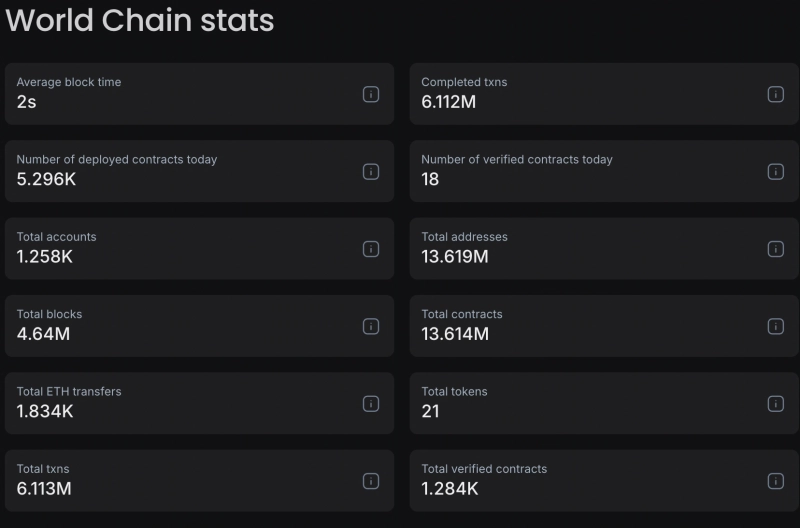The width and height of the screenshot is (800, 528).
Task: Show info for Total blocks
Action: [x=370, y=326]
